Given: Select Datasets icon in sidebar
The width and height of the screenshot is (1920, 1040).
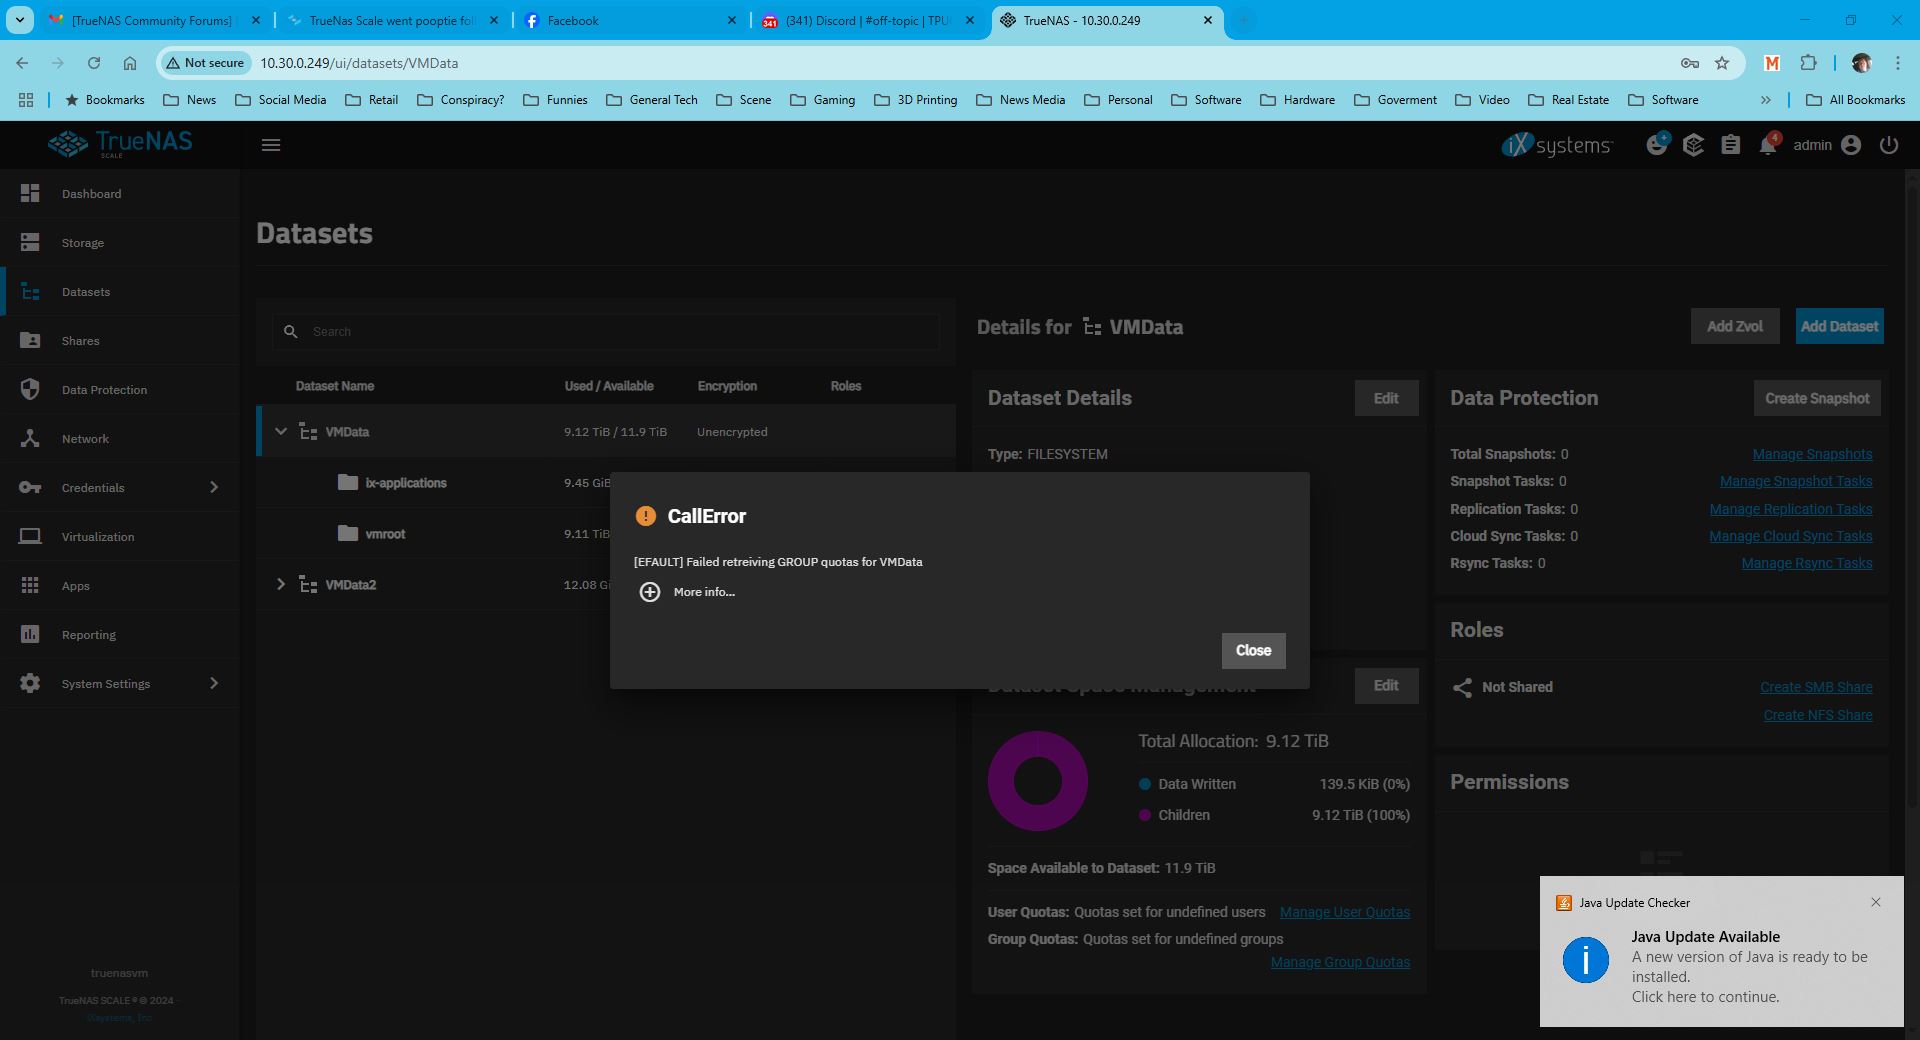Looking at the screenshot, I should click(30, 292).
